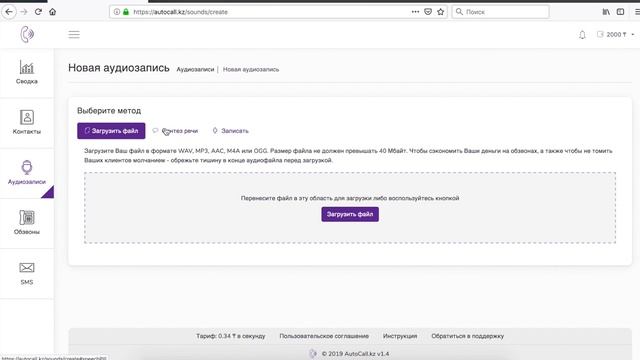This screenshot has height=360, width=640.
Task: Click the AutoCall phone logo
Action: coord(27,34)
